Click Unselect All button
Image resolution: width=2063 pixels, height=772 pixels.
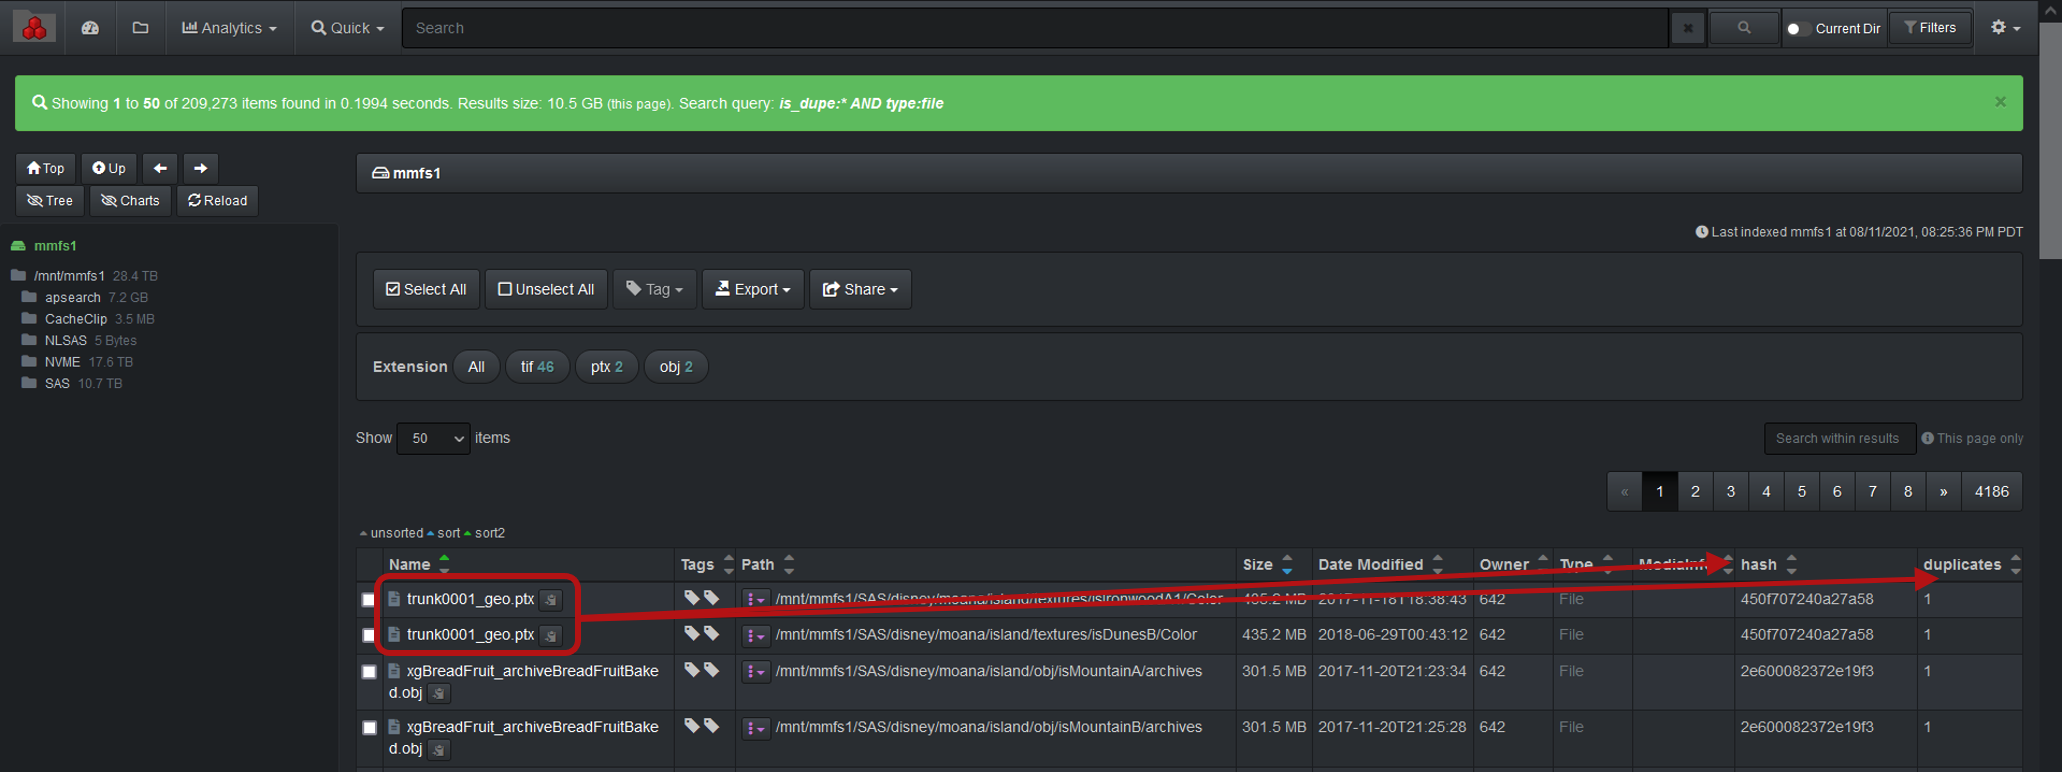(546, 289)
